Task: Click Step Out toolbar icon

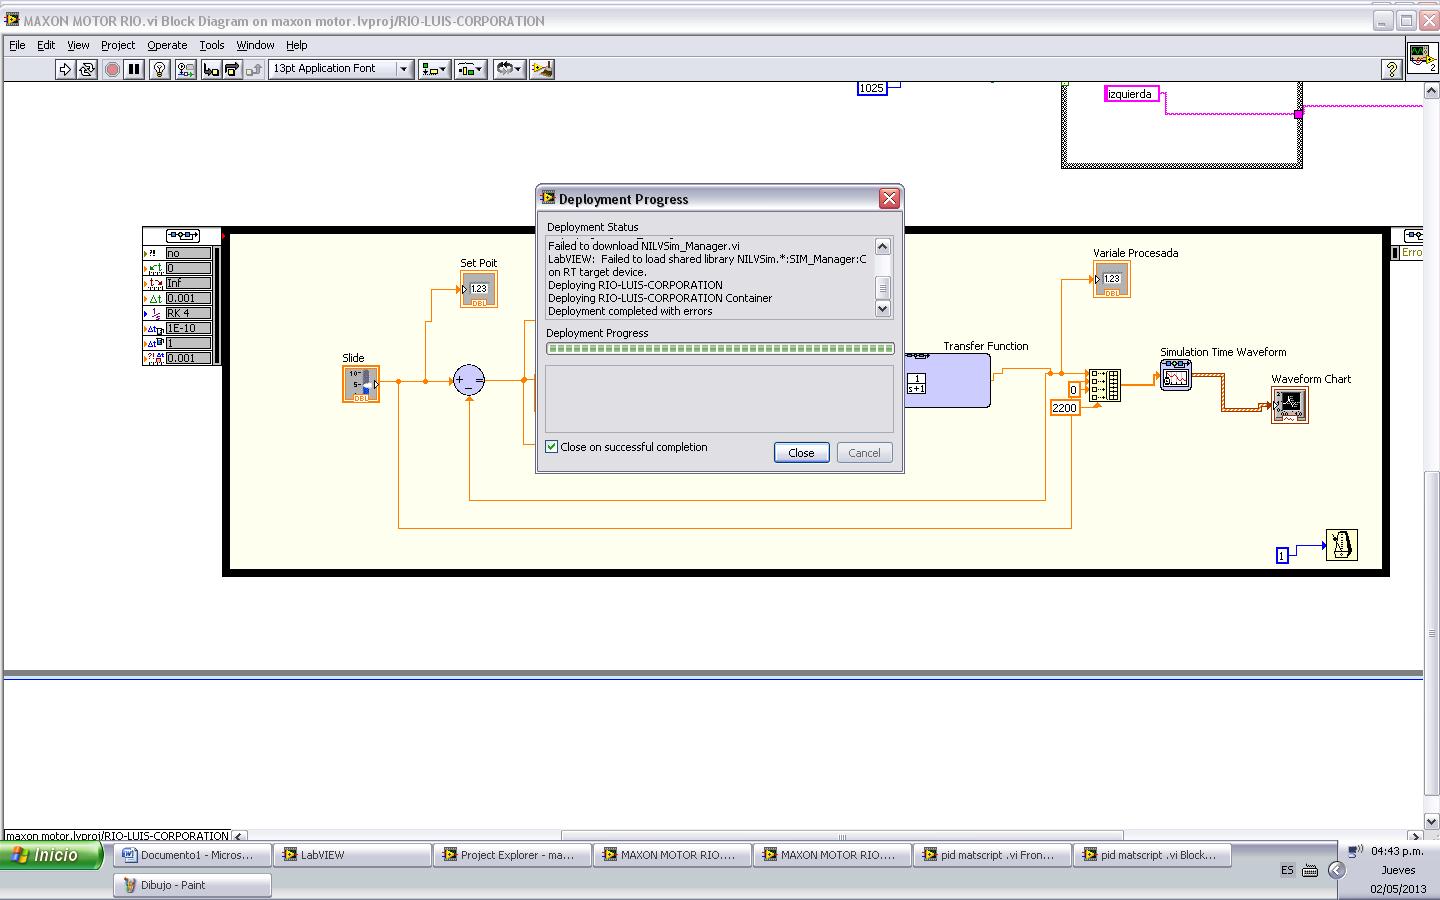Action: (x=254, y=69)
